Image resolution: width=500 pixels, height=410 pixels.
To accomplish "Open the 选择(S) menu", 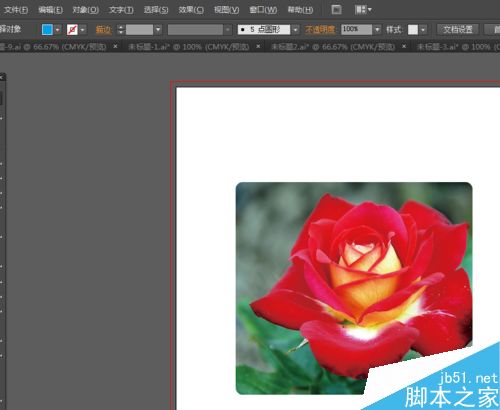I will (156, 10).
